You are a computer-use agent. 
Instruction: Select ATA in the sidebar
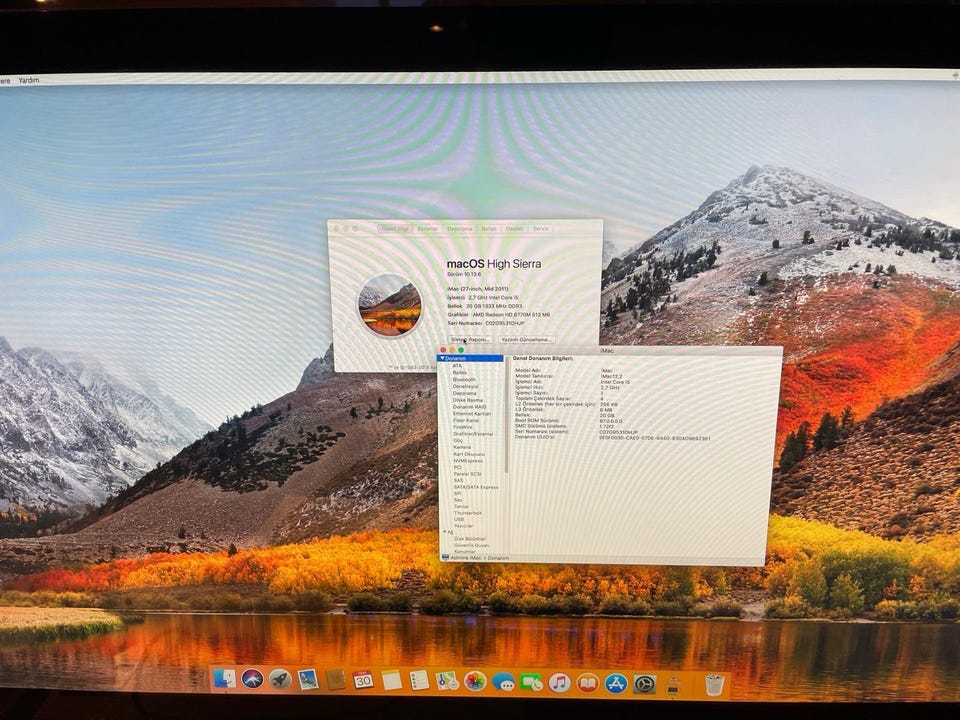pos(457,366)
